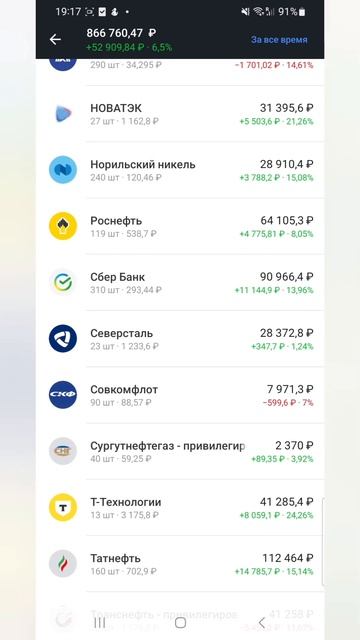The height and width of the screenshot is (640, 360).
Task: Open the 'За все время' period selector
Action: (279, 40)
